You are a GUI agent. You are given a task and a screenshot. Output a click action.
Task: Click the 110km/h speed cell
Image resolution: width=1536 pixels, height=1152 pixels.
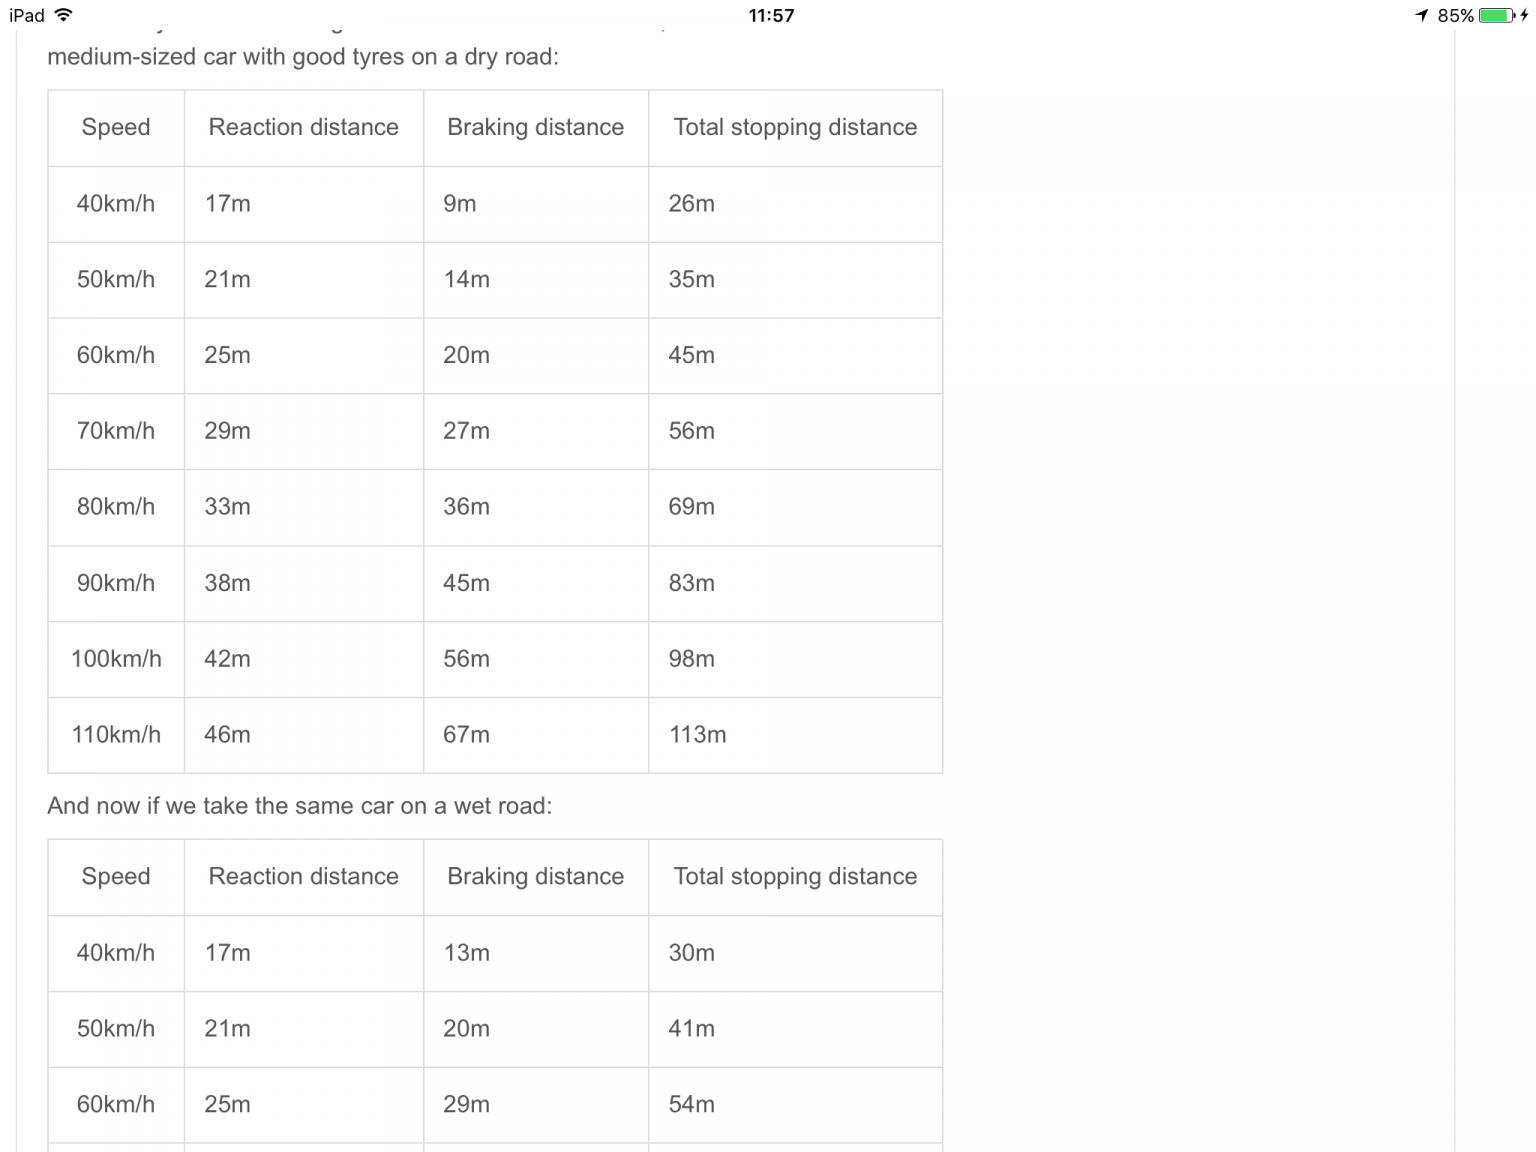[116, 734]
